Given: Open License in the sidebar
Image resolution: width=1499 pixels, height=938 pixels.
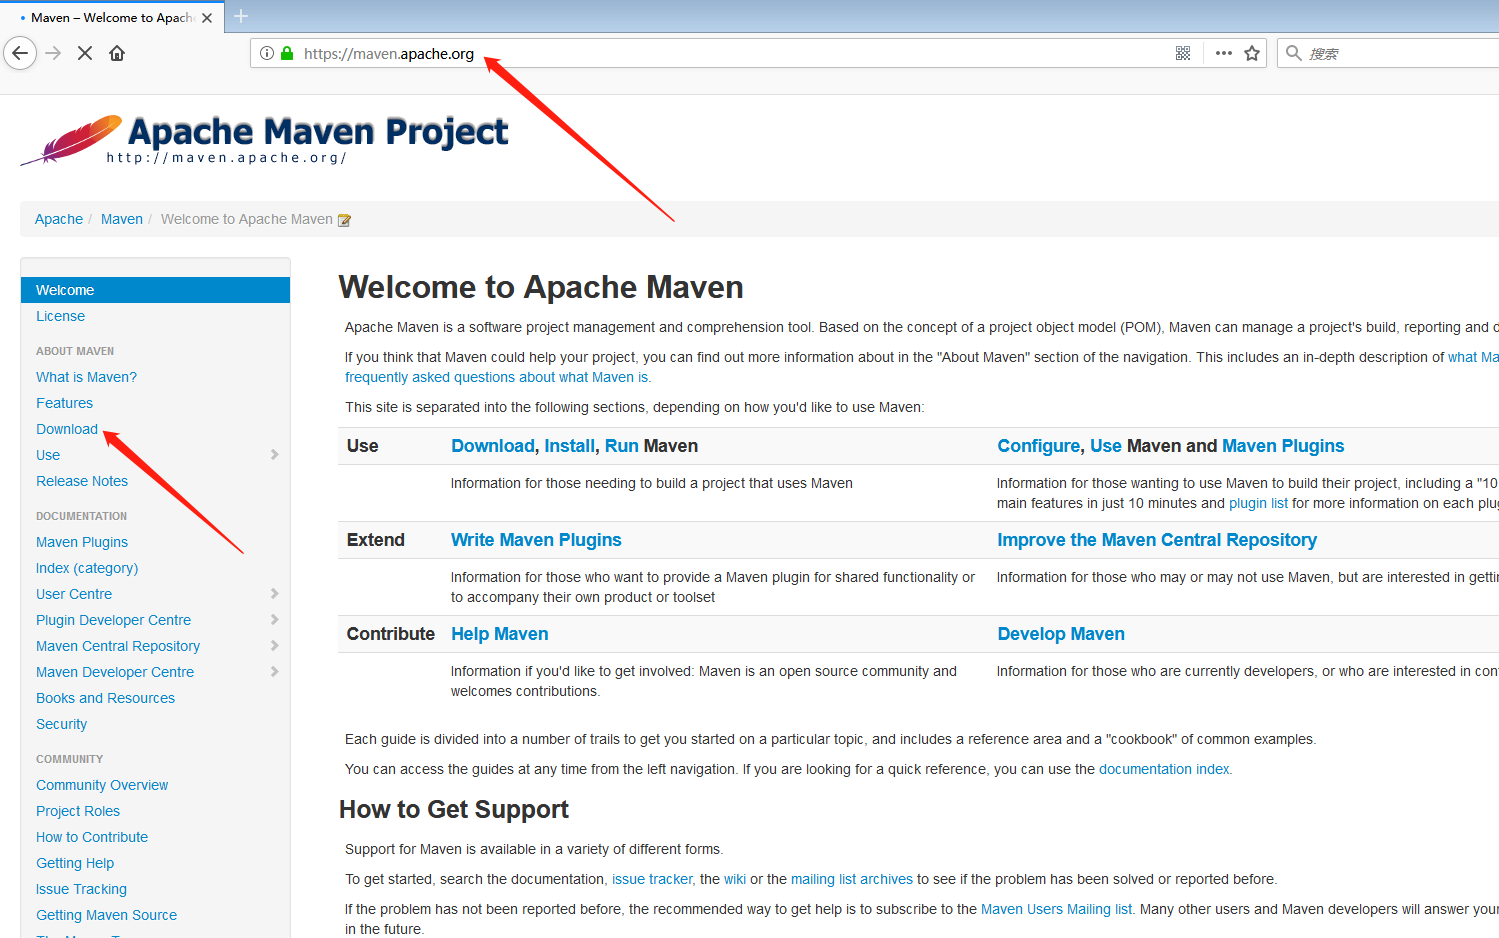Looking at the screenshot, I should point(60,316).
